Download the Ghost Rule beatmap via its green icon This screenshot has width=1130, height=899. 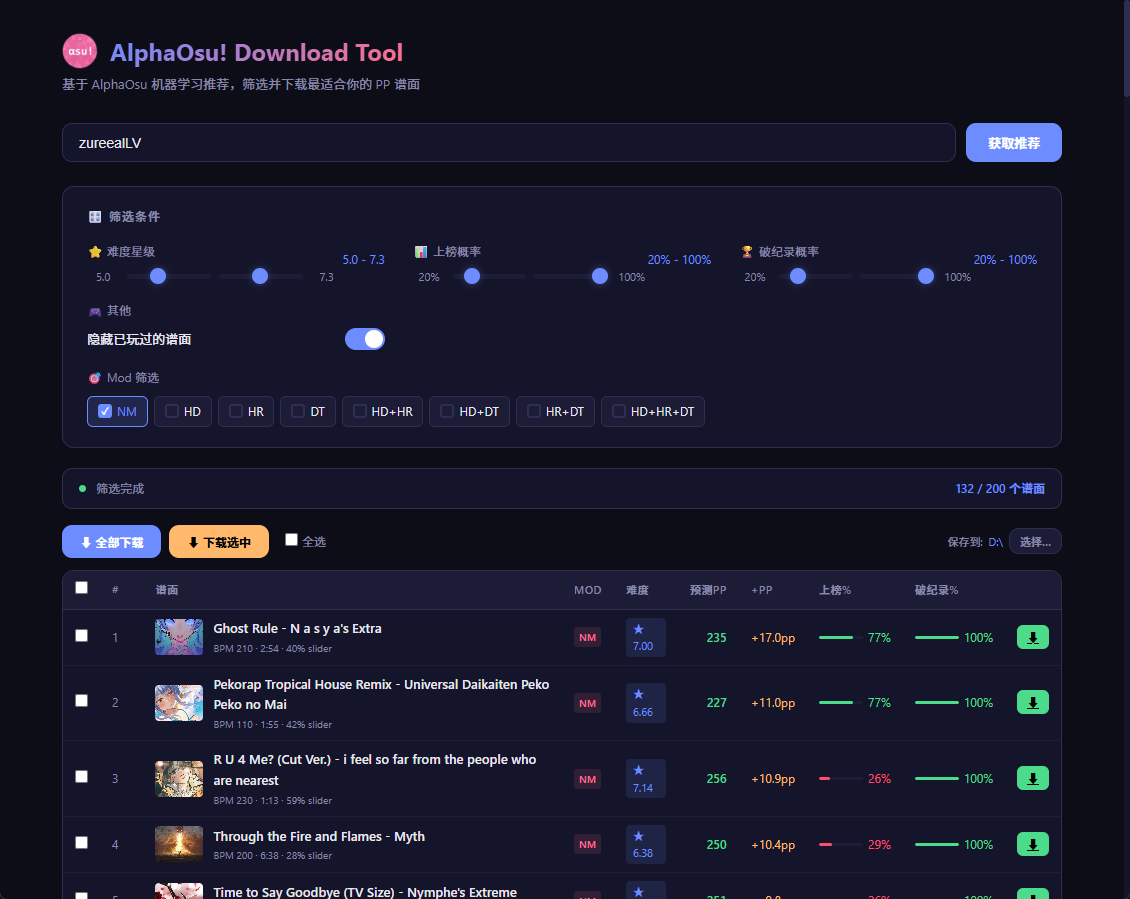point(1032,637)
